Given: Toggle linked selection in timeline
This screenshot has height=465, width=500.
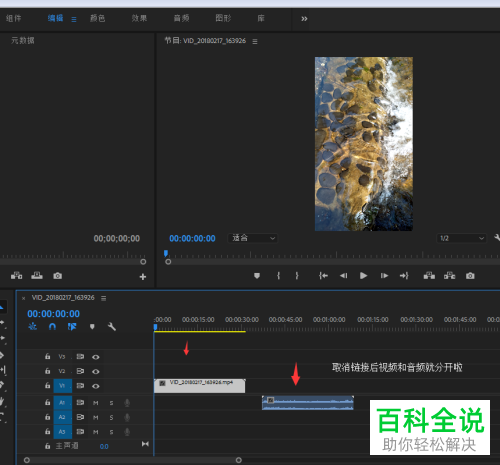Looking at the screenshot, I should click(72, 327).
